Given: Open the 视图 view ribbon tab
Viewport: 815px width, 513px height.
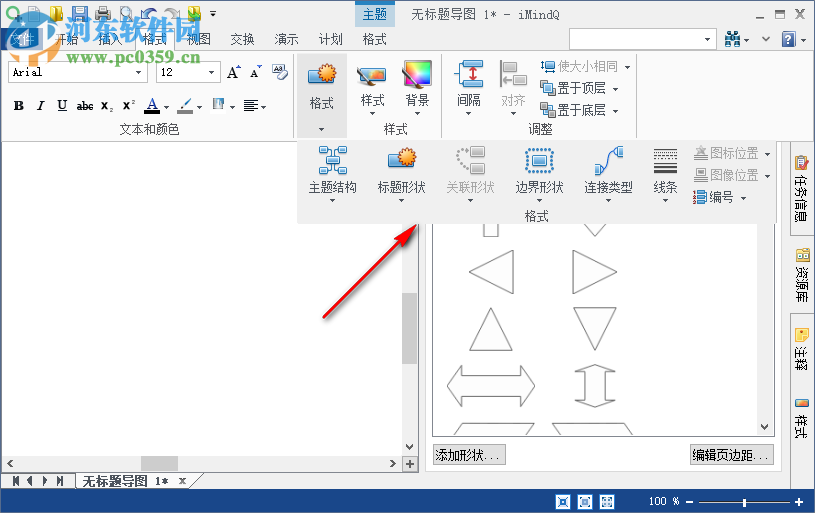Looking at the screenshot, I should click(x=199, y=39).
